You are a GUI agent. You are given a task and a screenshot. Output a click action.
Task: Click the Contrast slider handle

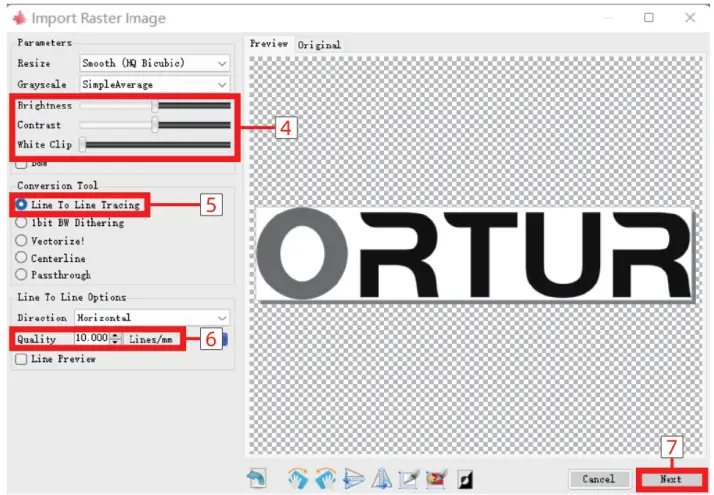155,125
